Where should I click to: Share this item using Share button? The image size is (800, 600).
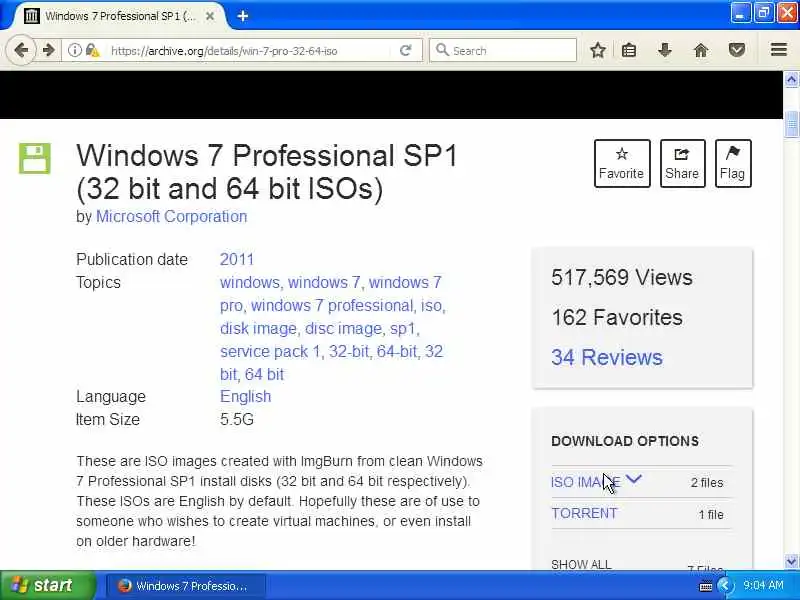[x=682, y=163]
